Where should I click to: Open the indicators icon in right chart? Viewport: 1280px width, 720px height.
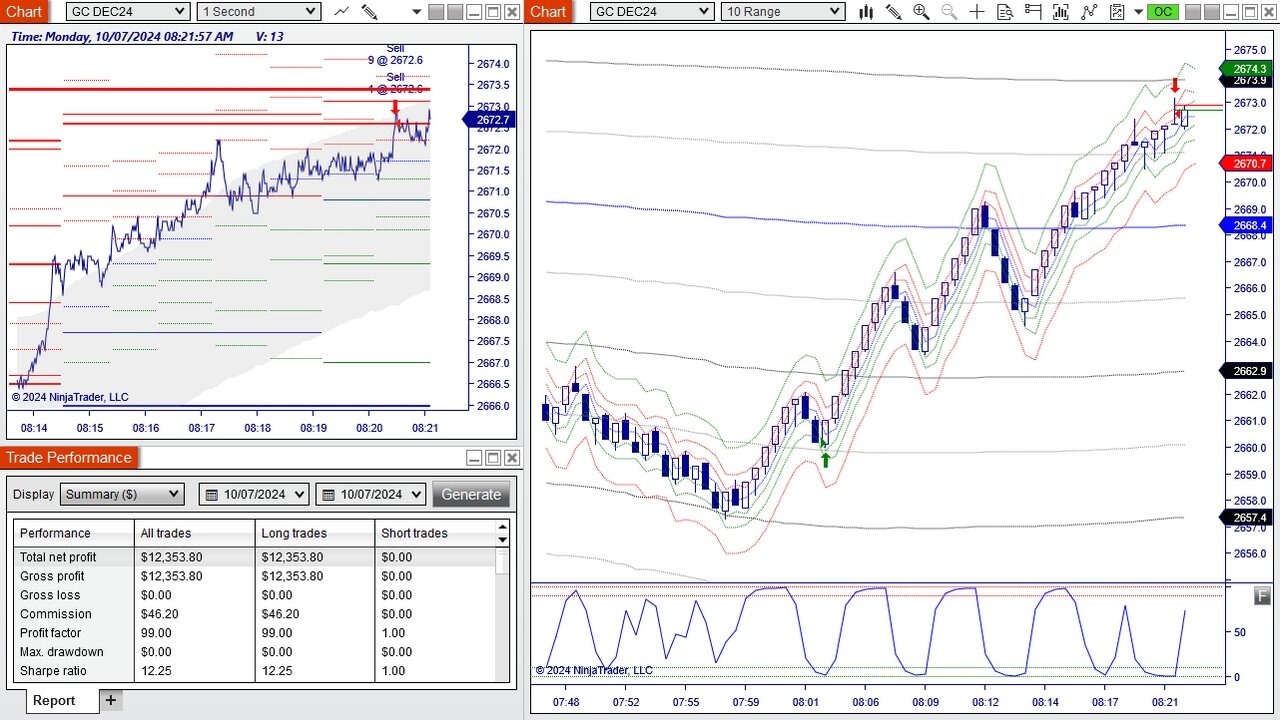[x=1061, y=12]
